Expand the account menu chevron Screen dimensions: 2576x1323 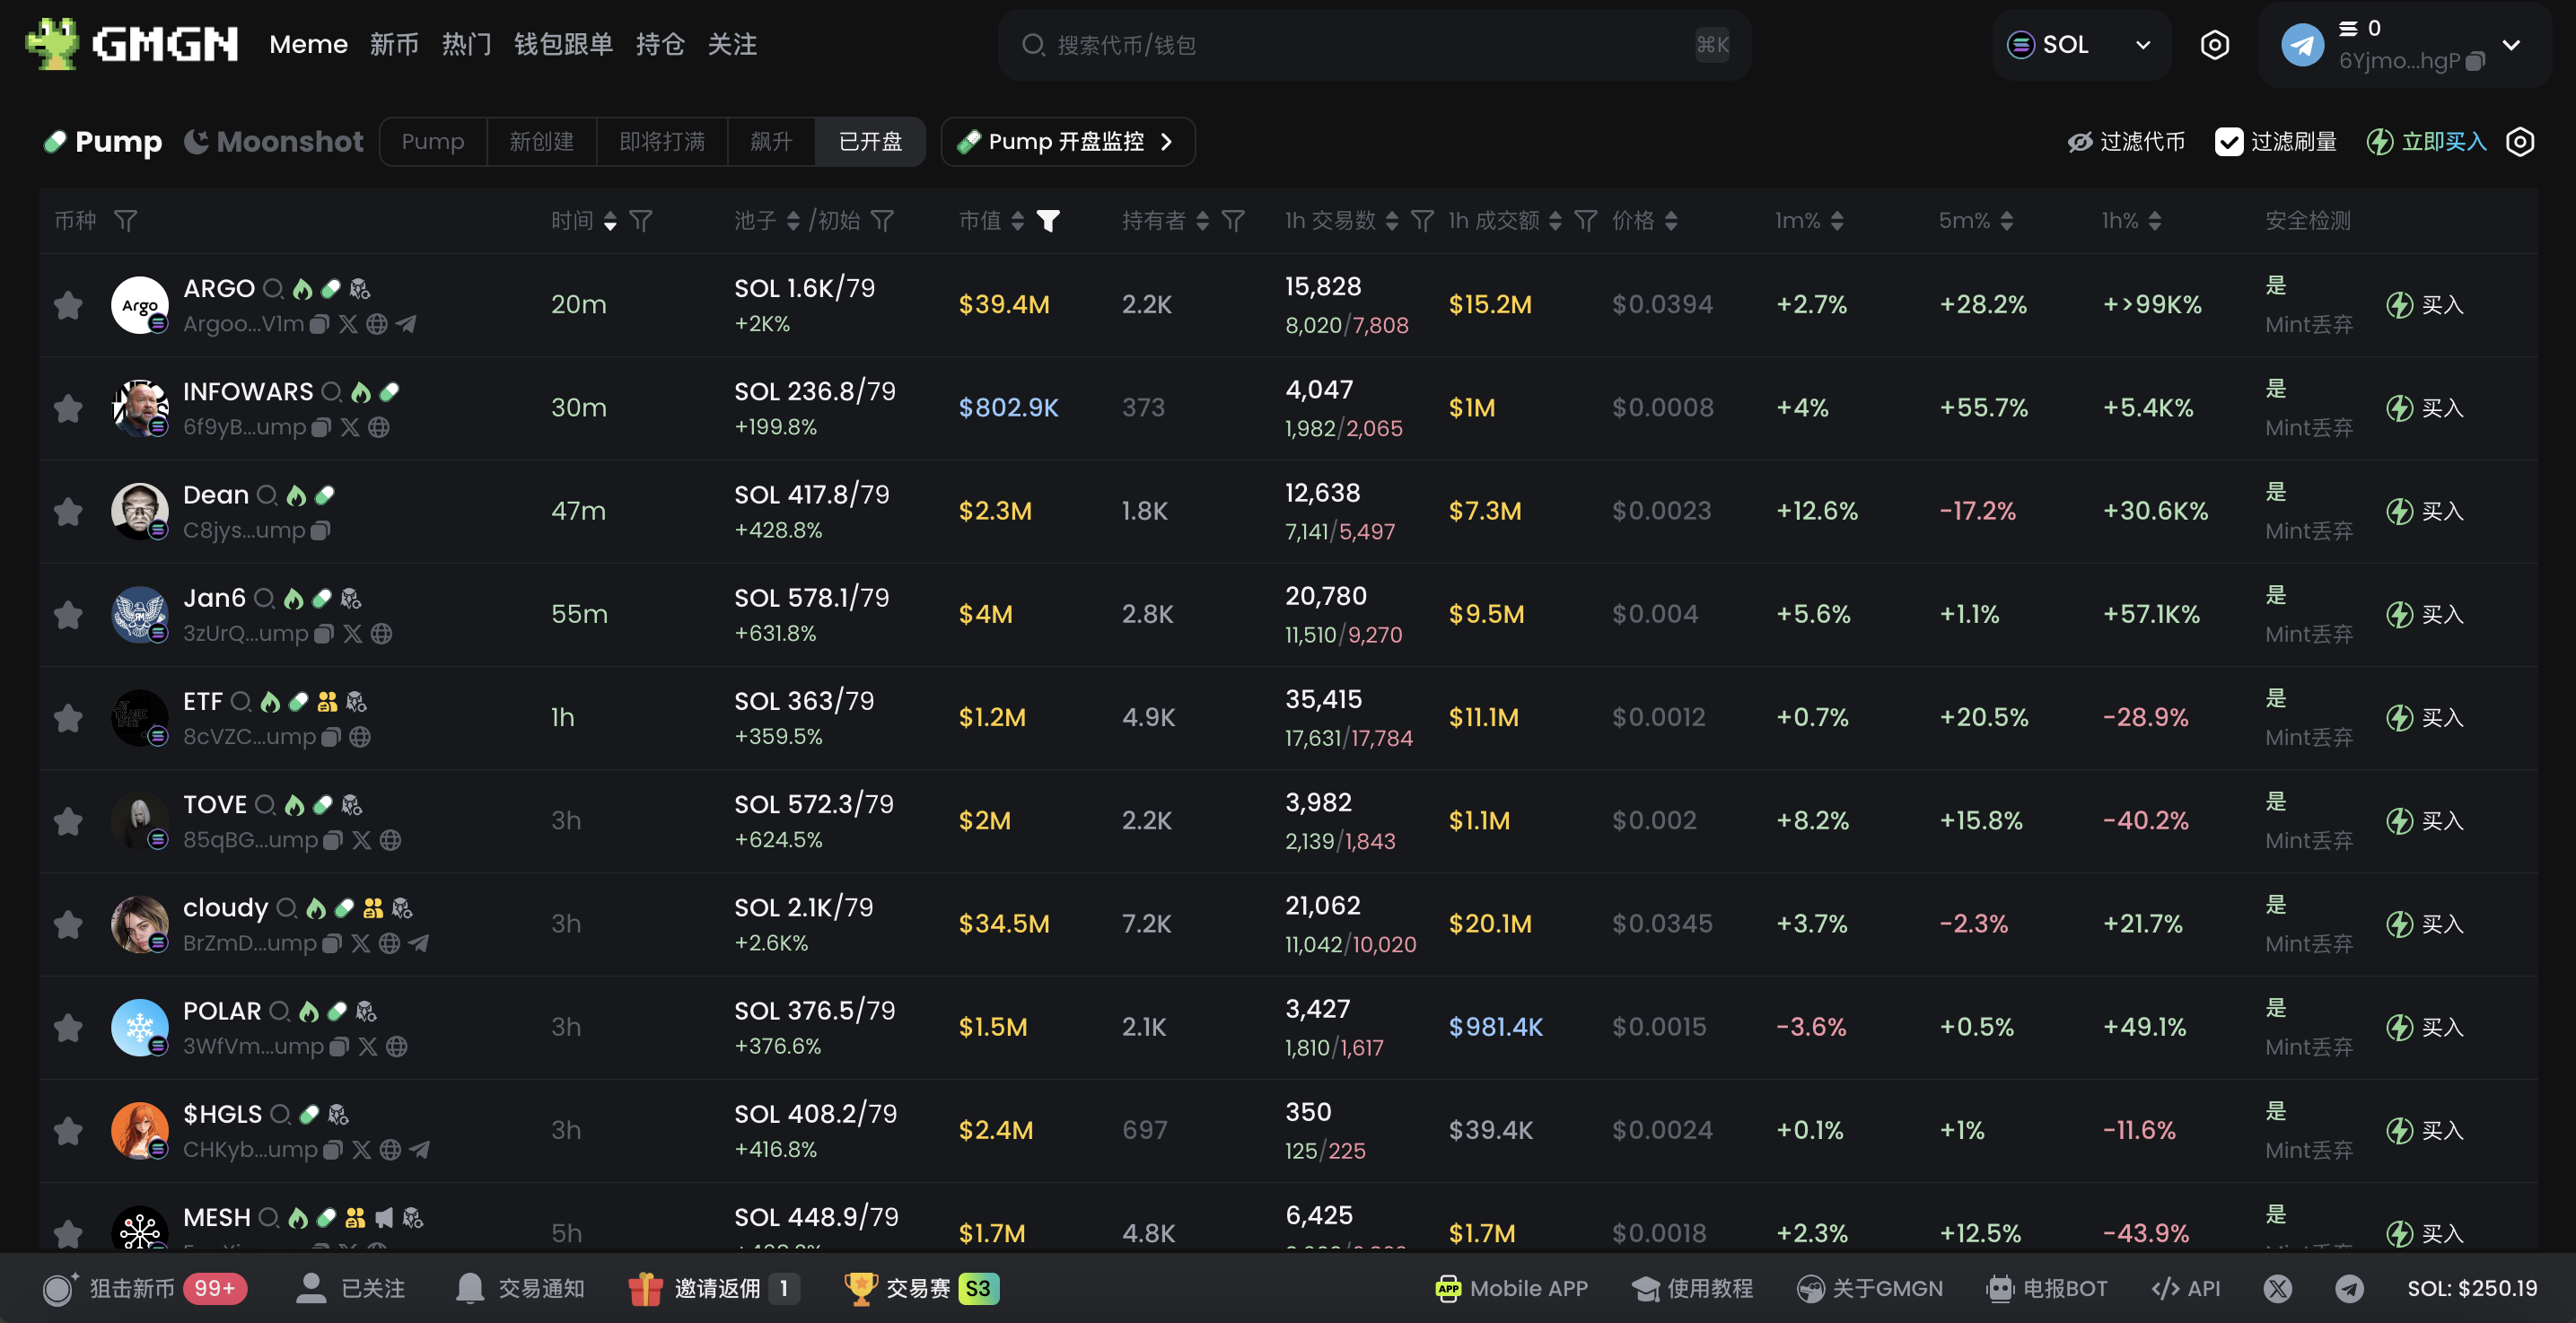click(x=2510, y=45)
